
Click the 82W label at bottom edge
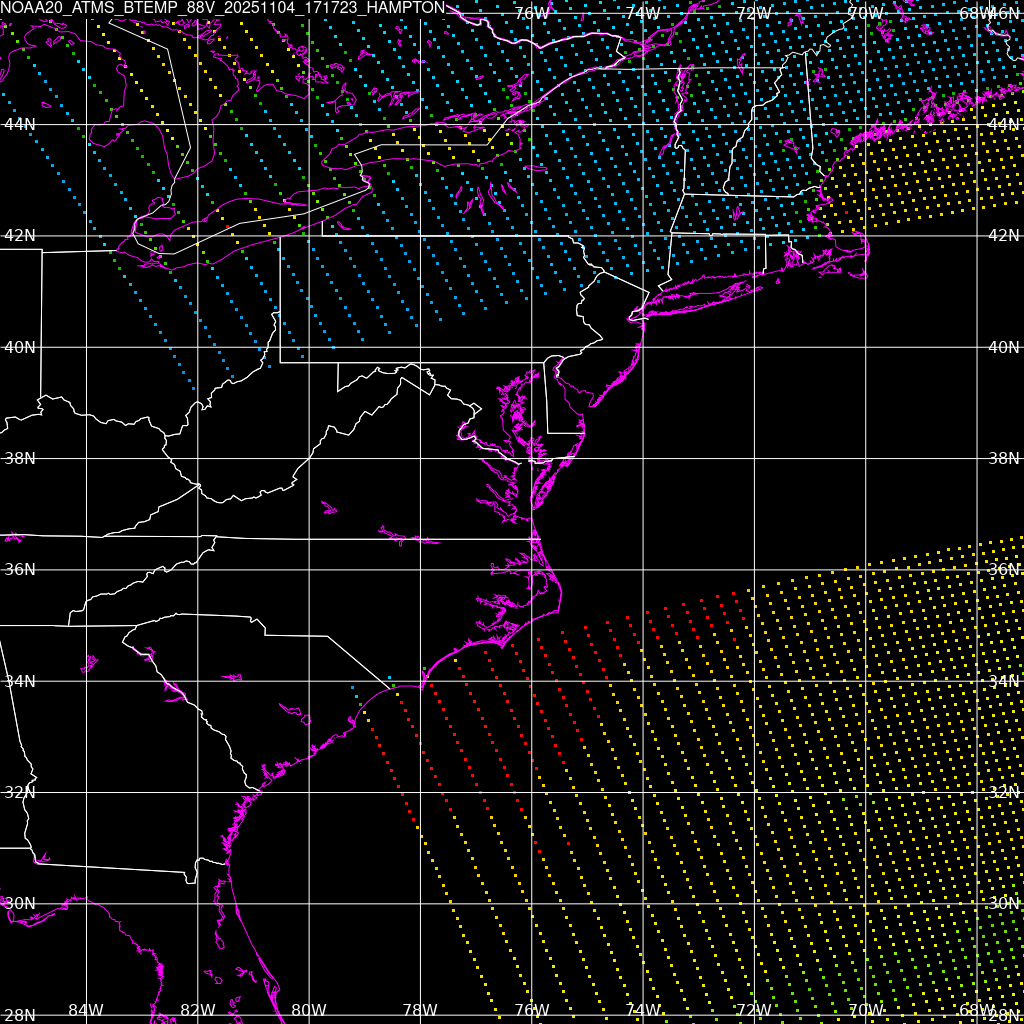pyautogui.click(x=198, y=1010)
